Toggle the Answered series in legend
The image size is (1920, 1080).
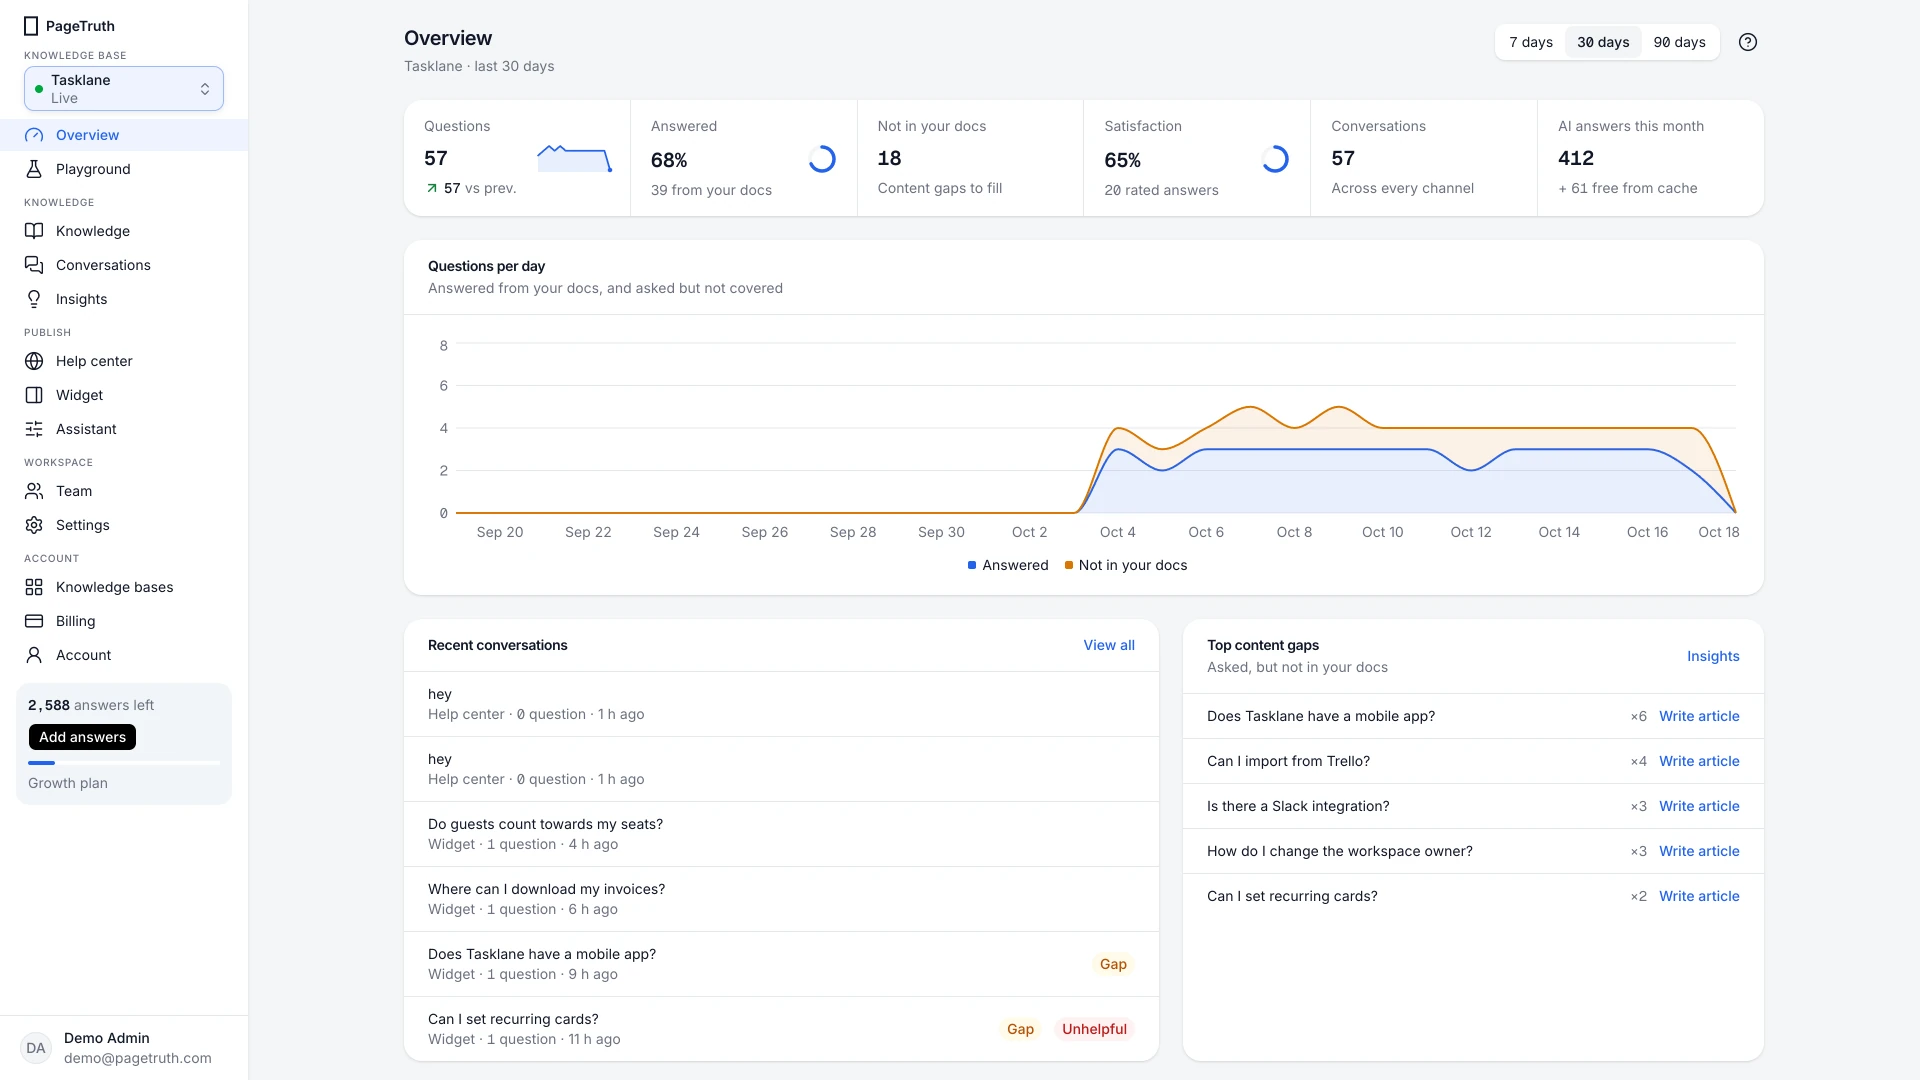click(1008, 565)
